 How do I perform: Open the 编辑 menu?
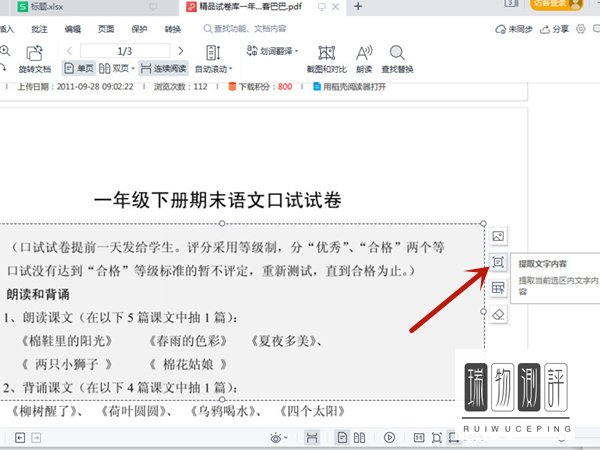click(x=73, y=29)
